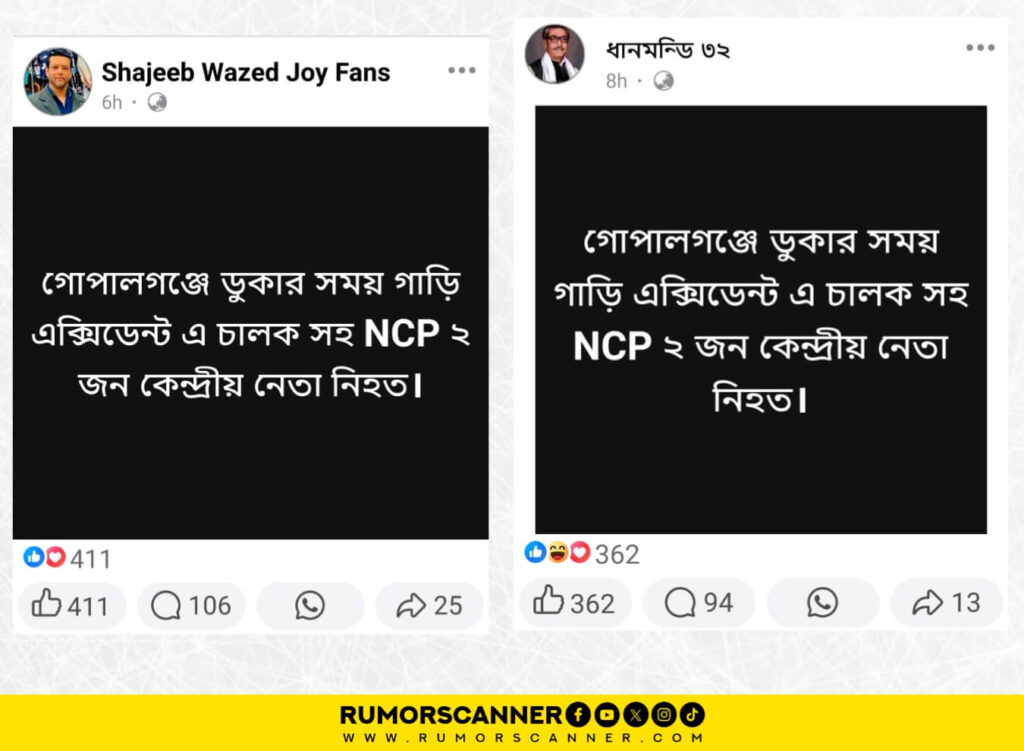The width and height of the screenshot is (1024, 751).
Task: View reactions list showing 362 reactions
Action: coord(582,553)
